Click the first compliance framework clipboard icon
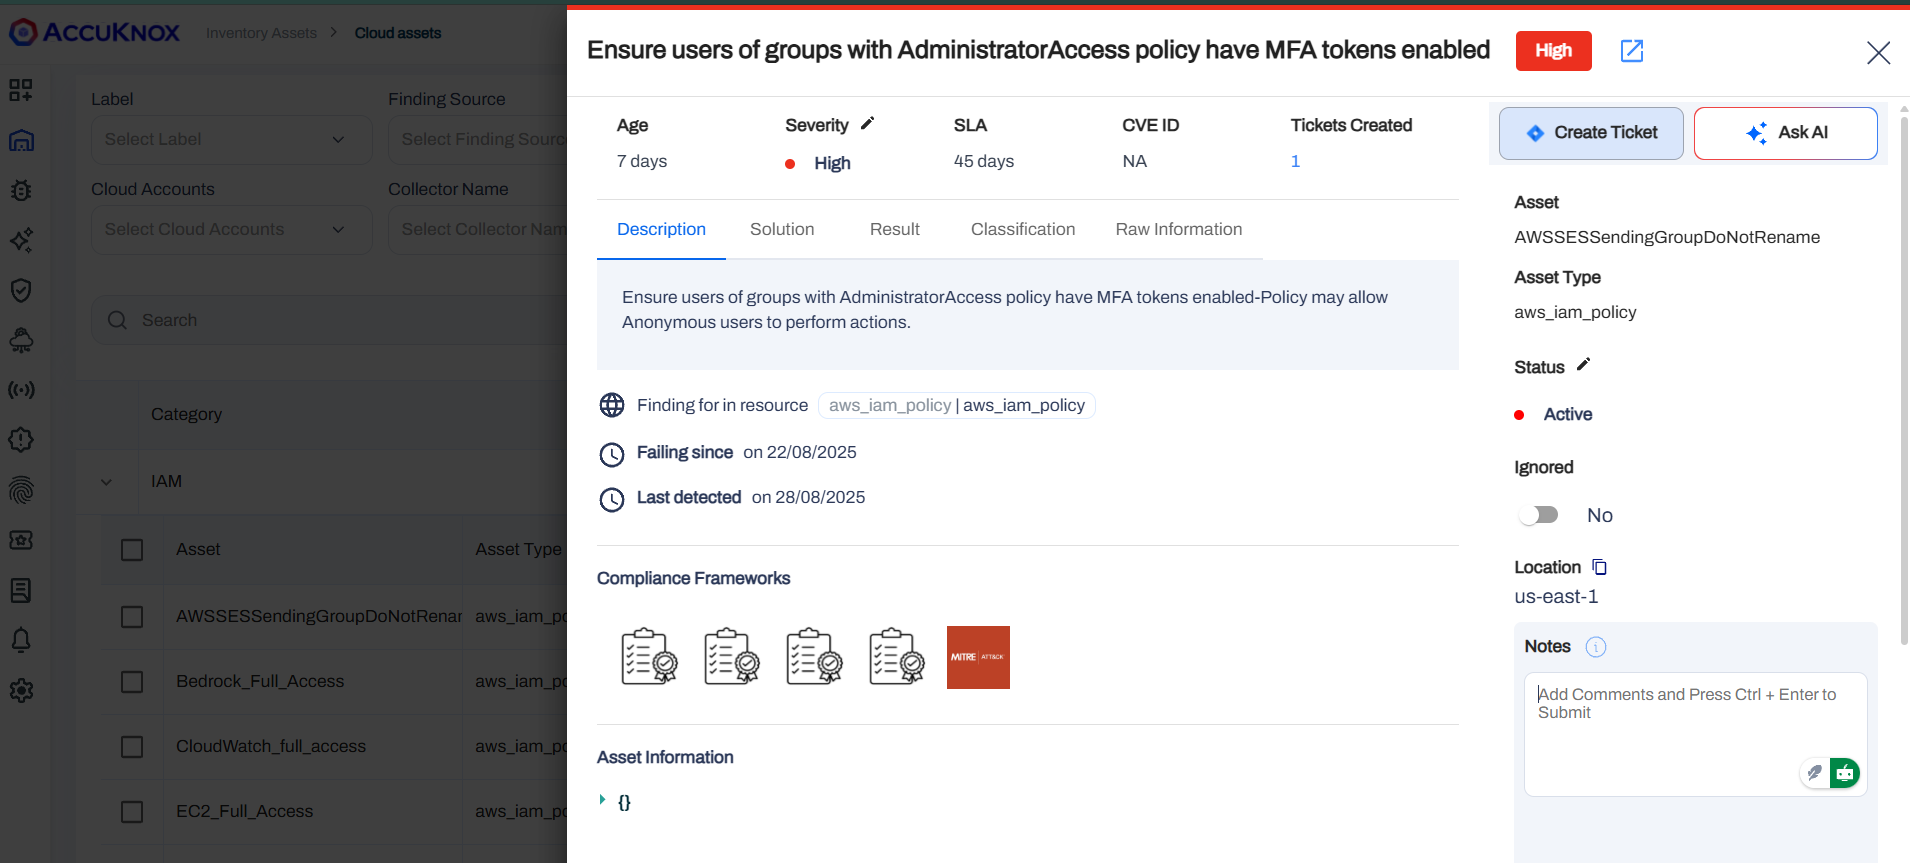This screenshot has width=1910, height=863. point(649,657)
